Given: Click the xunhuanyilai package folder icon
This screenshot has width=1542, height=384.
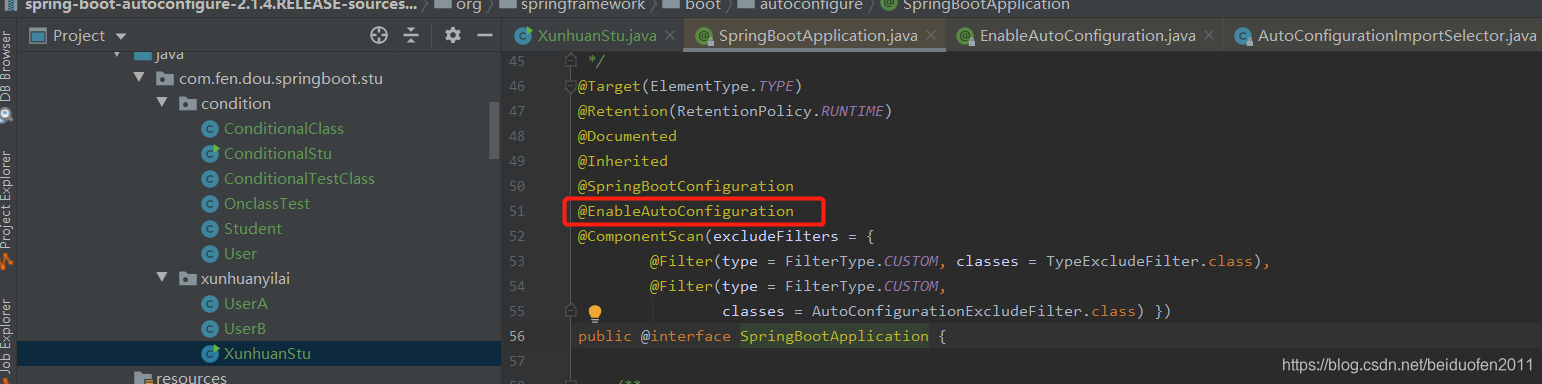Looking at the screenshot, I should point(187,279).
